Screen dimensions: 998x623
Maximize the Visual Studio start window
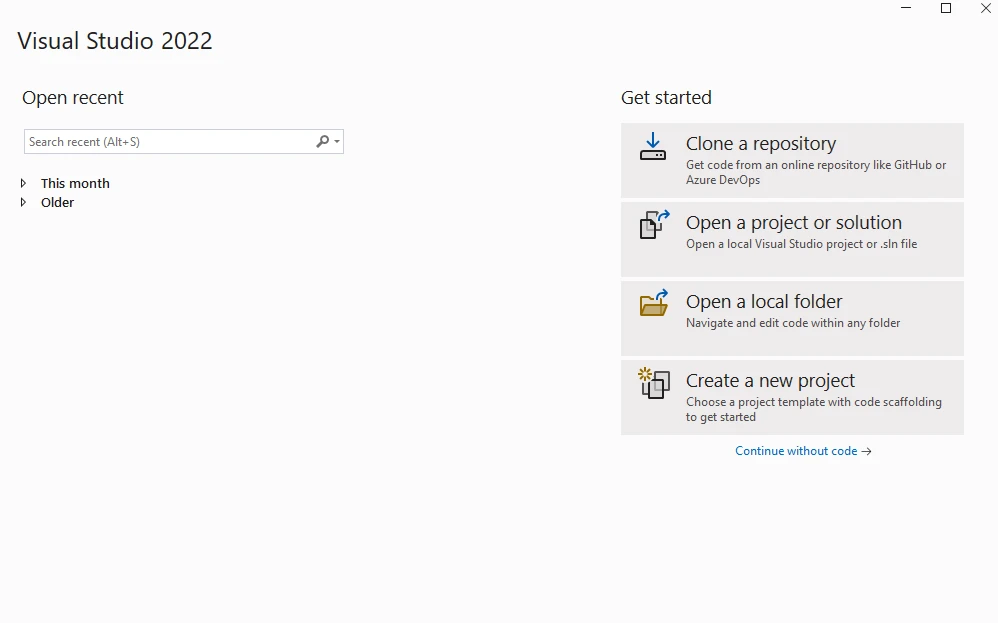point(946,8)
